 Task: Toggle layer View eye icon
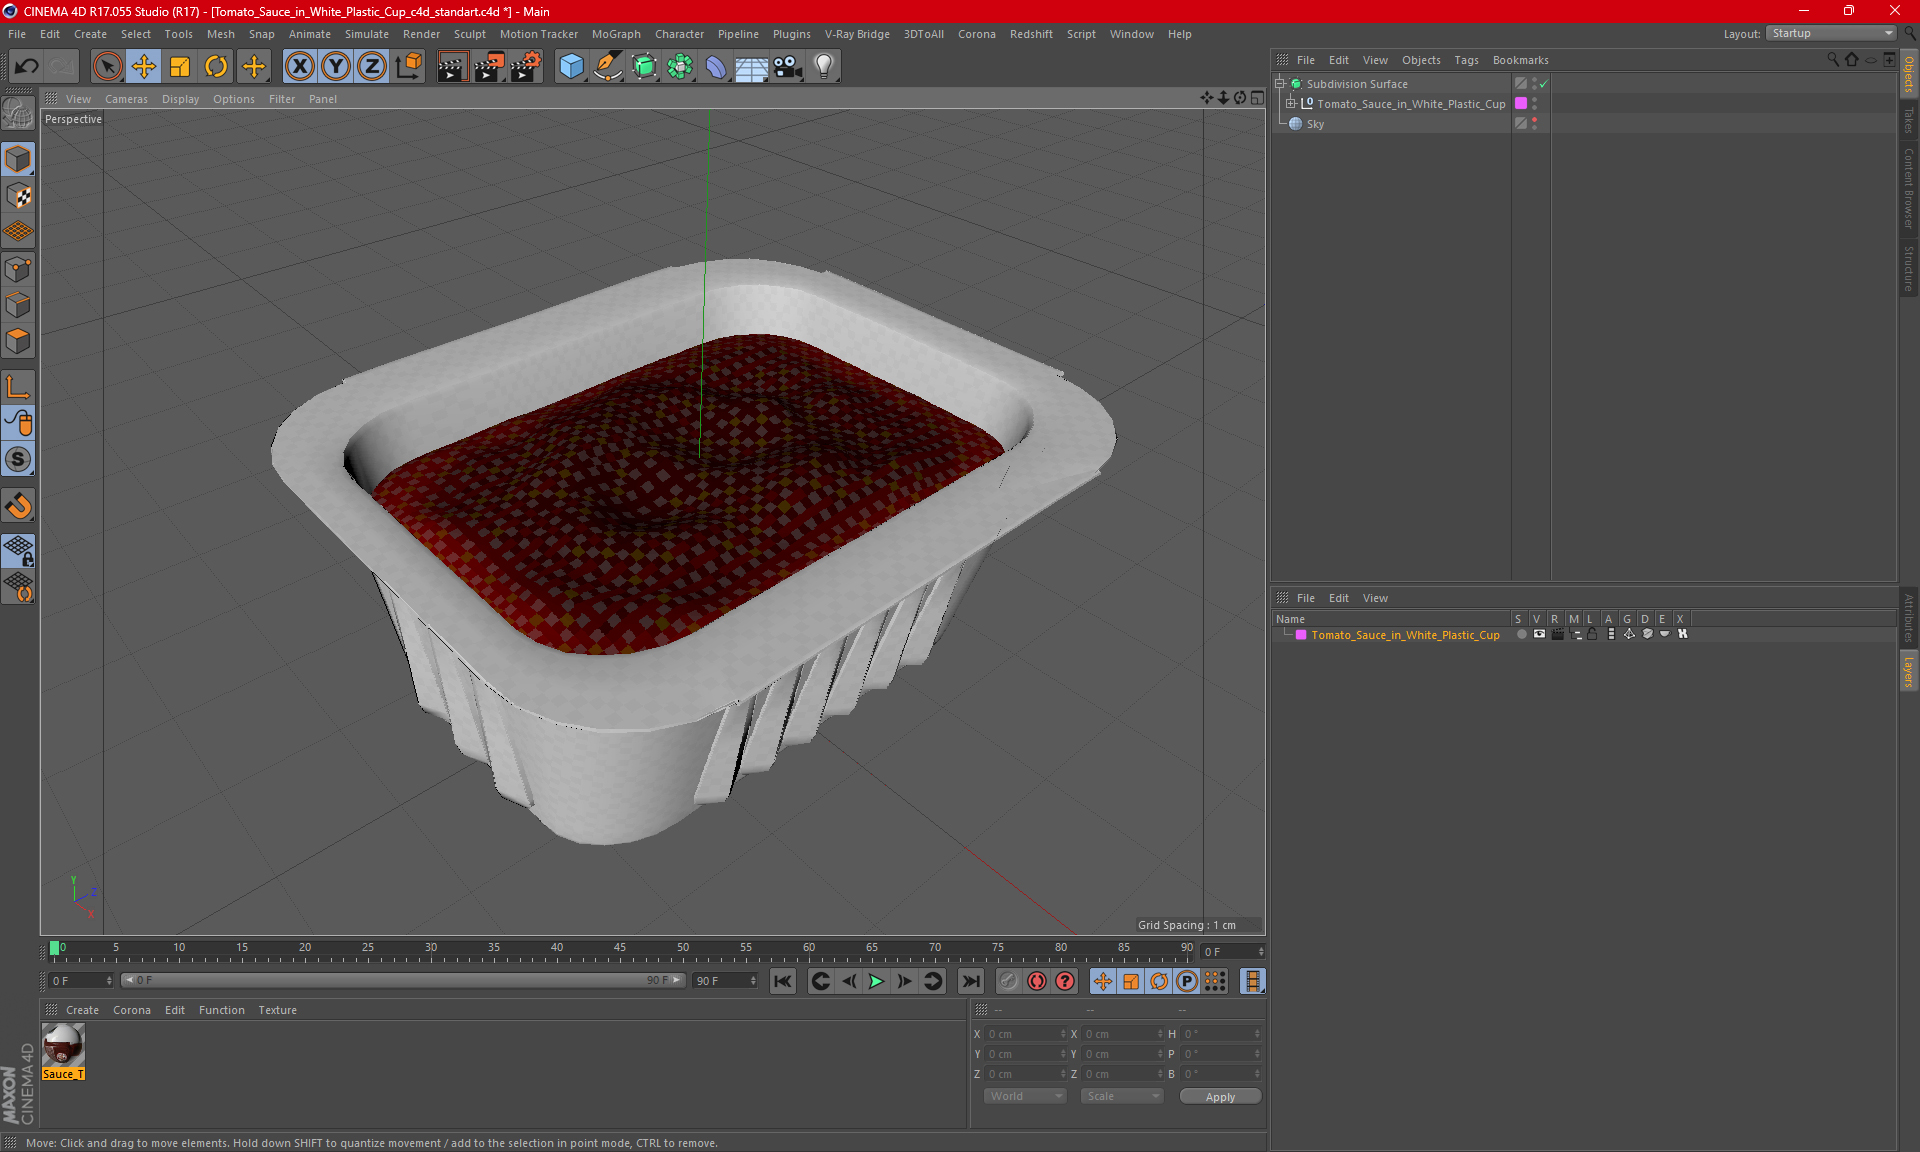(1539, 634)
